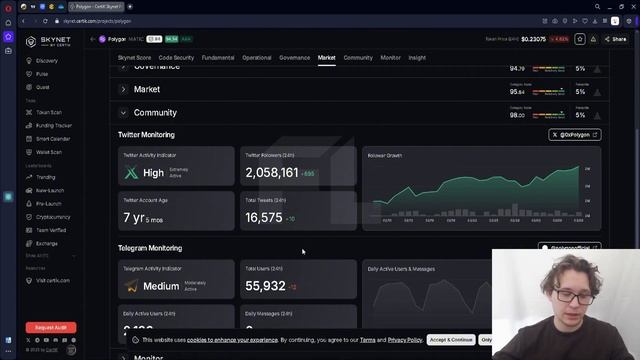640x360 pixels.
Task: Click the token price $0.23075
Action: pos(533,39)
